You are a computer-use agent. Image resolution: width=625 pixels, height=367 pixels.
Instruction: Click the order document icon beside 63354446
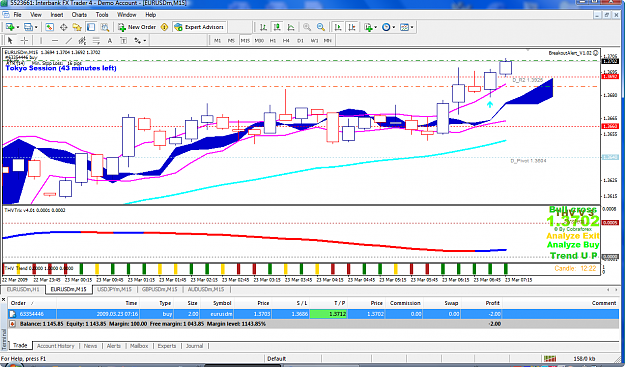(x=13, y=314)
